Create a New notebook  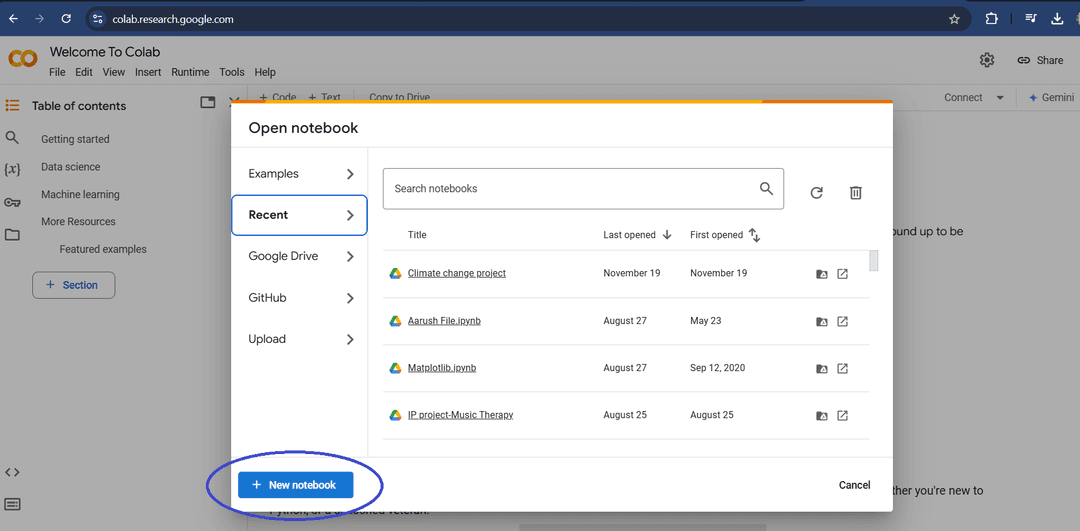[x=295, y=485]
